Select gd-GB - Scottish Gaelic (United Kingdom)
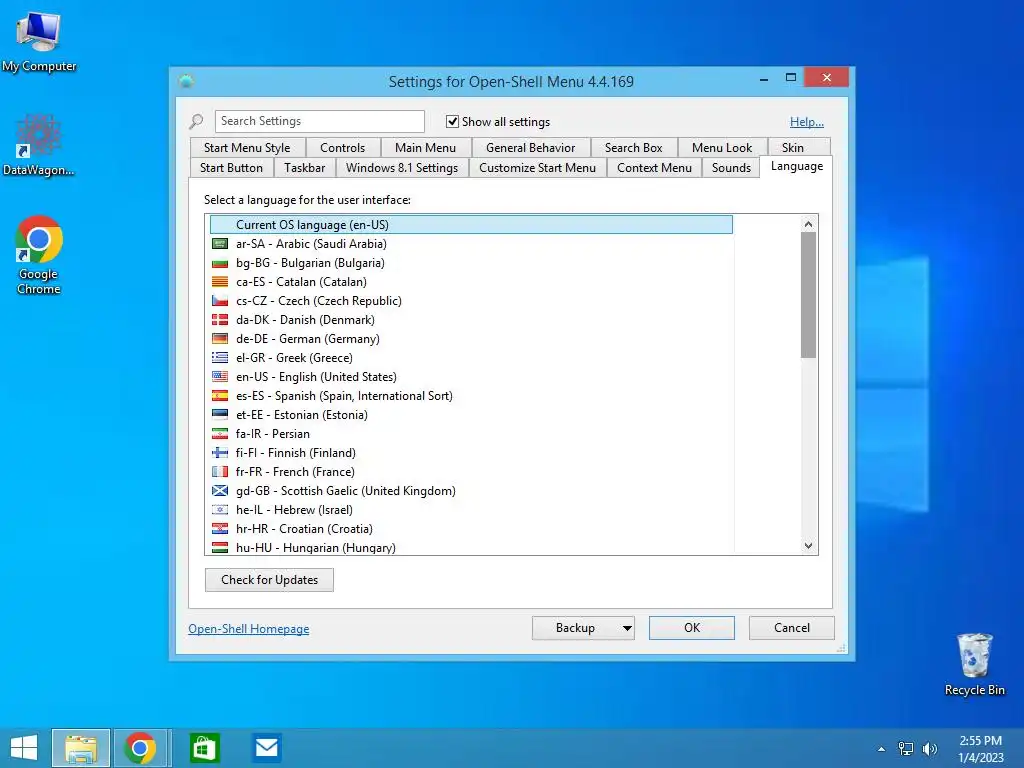Image resolution: width=1024 pixels, height=768 pixels. point(471,490)
